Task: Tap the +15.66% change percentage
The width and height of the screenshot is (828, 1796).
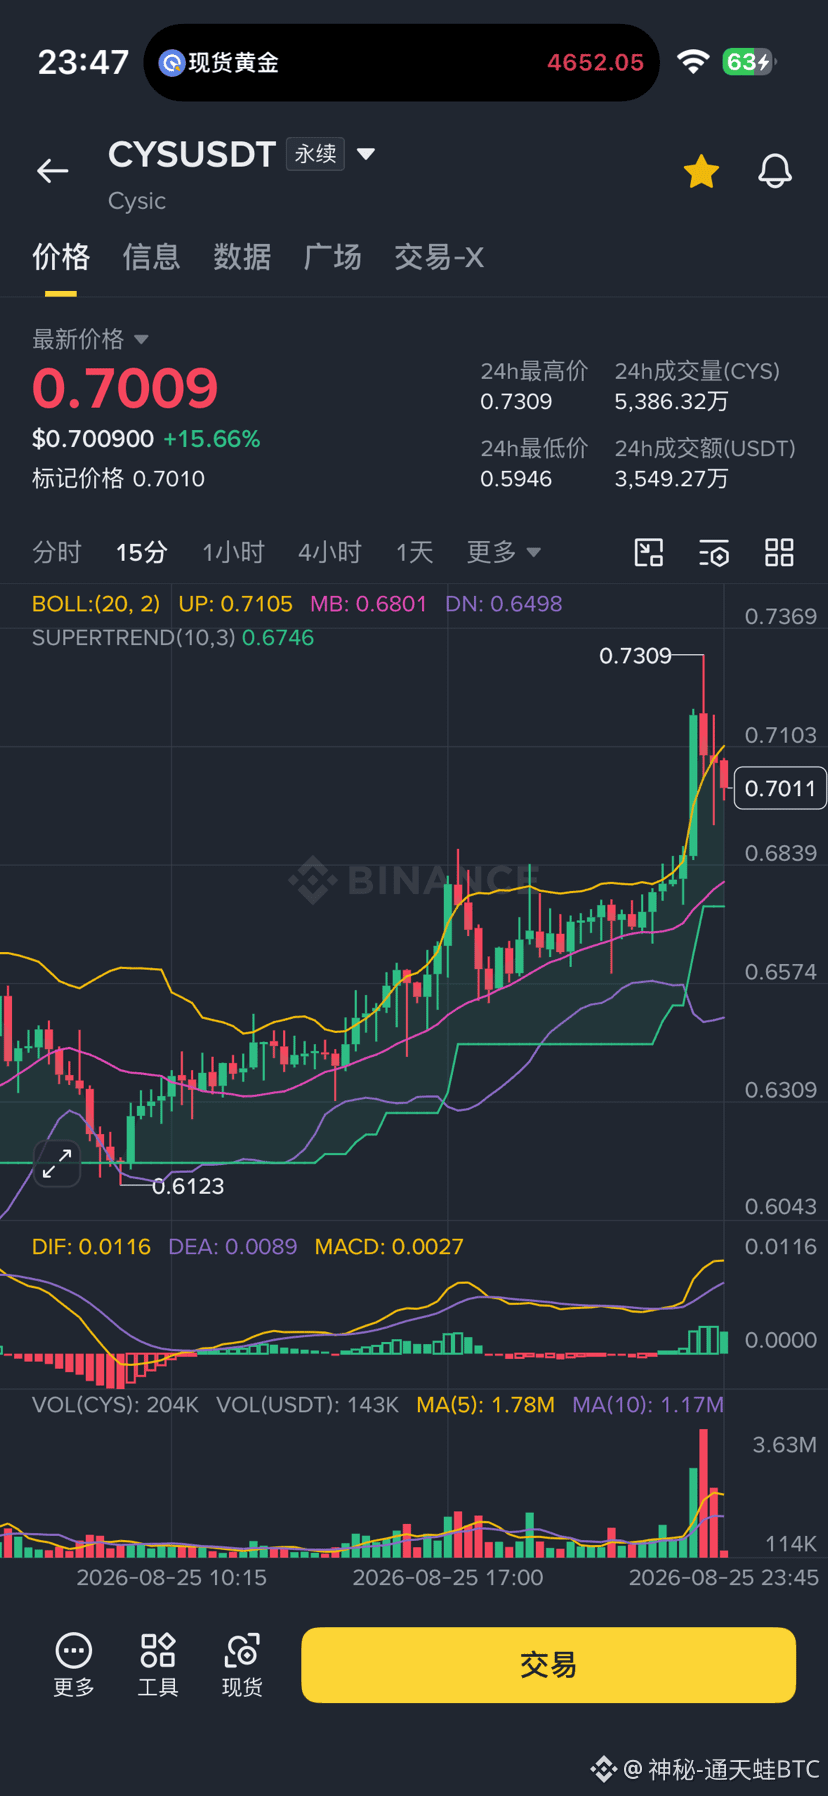Action: pos(211,439)
